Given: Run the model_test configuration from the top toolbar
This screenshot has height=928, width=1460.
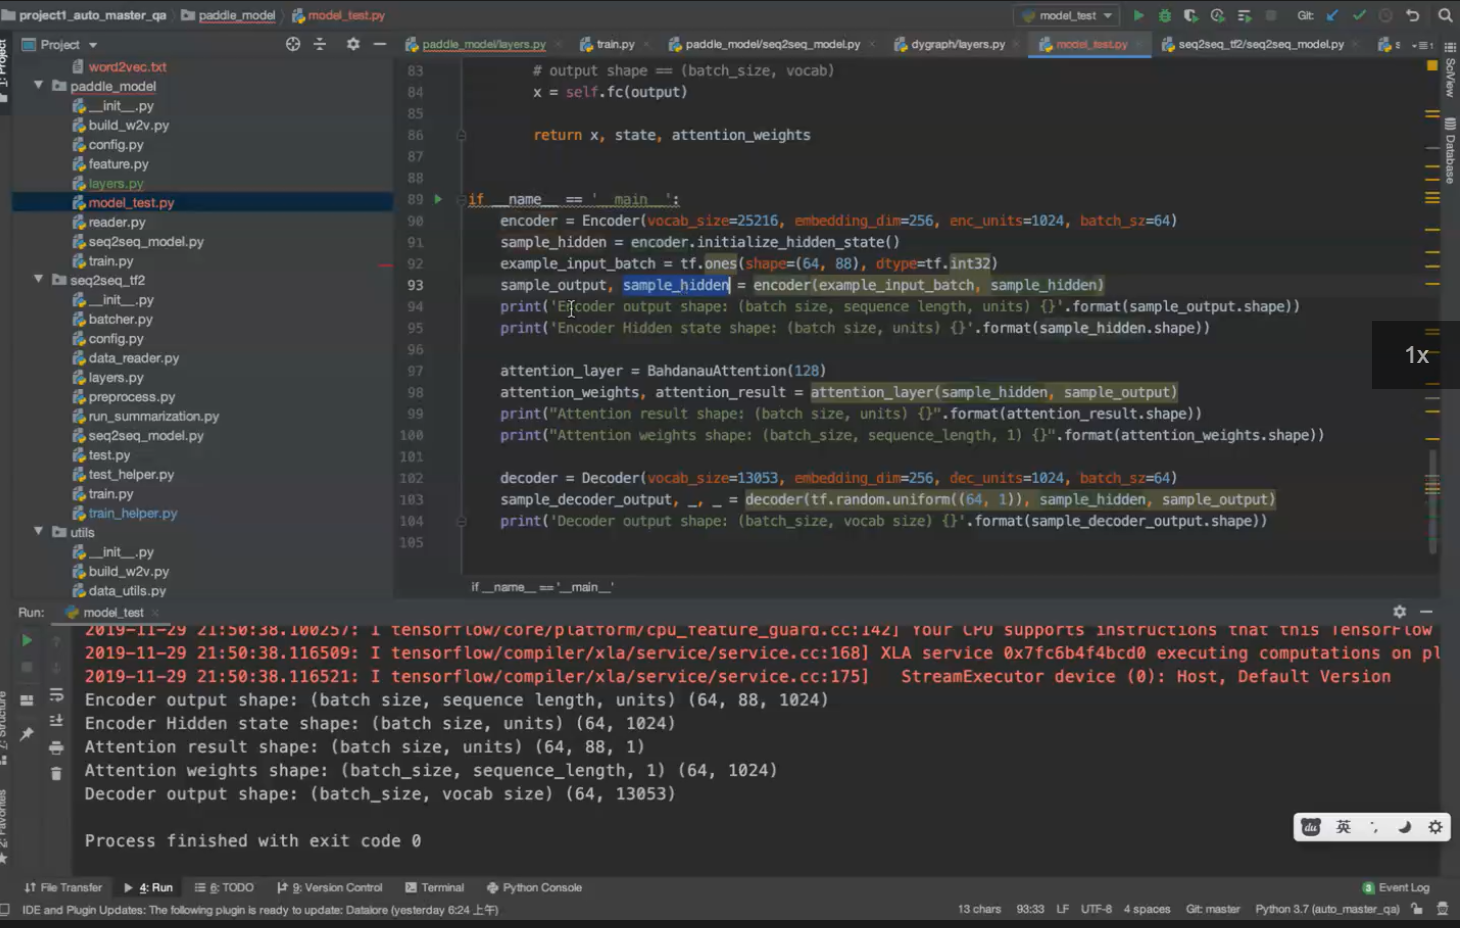Looking at the screenshot, I should click(1138, 15).
